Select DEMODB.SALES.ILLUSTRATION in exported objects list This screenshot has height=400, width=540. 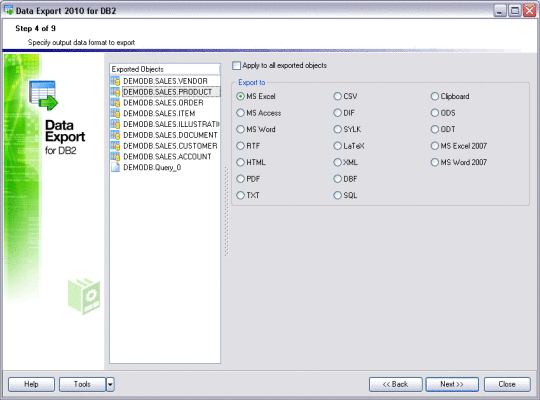point(171,124)
